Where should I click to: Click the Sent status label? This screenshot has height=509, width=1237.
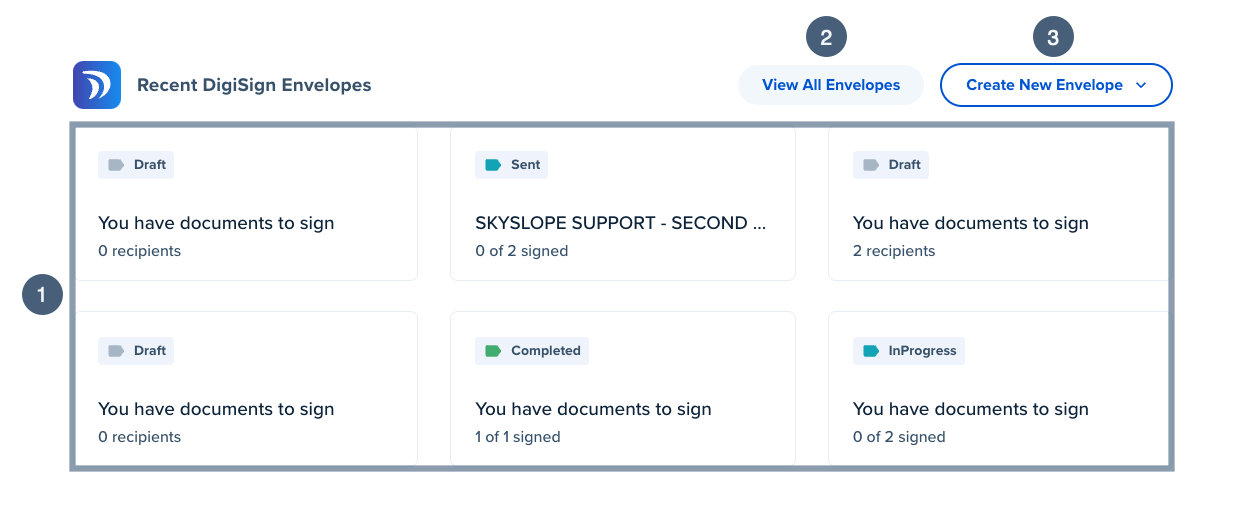pyautogui.click(x=525, y=165)
